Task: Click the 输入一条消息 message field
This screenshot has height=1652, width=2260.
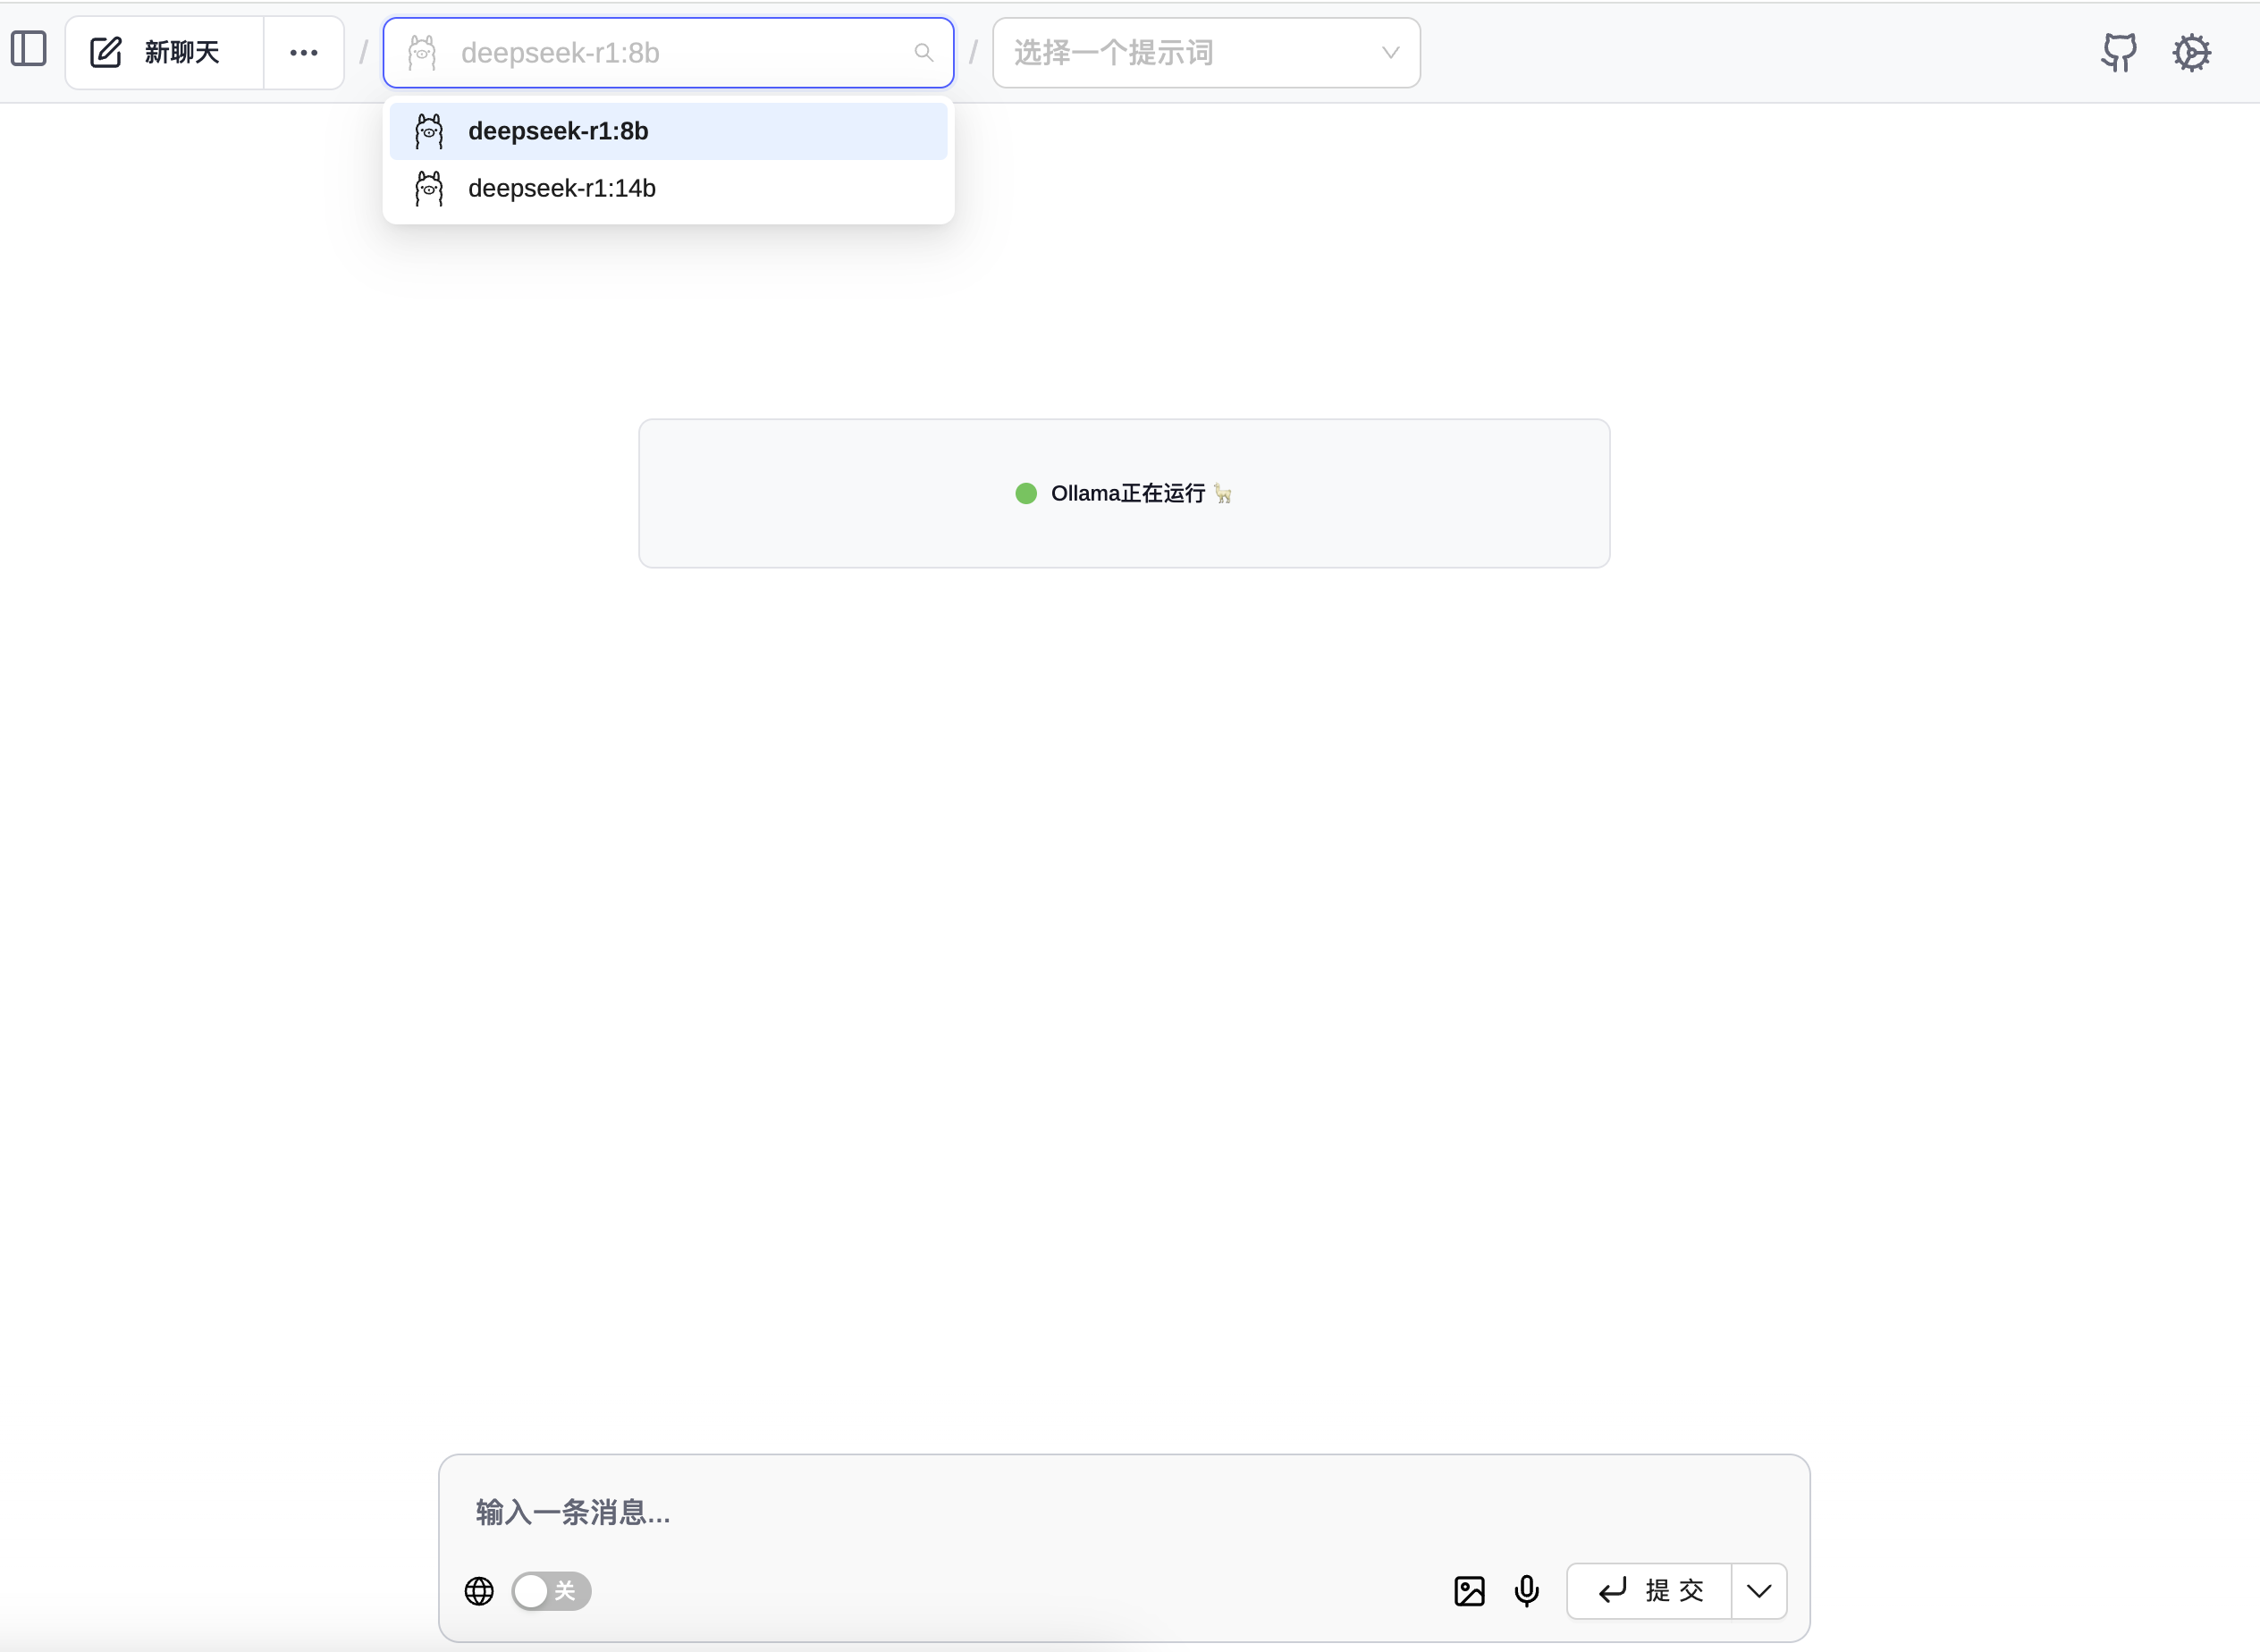Action: click(1124, 1512)
